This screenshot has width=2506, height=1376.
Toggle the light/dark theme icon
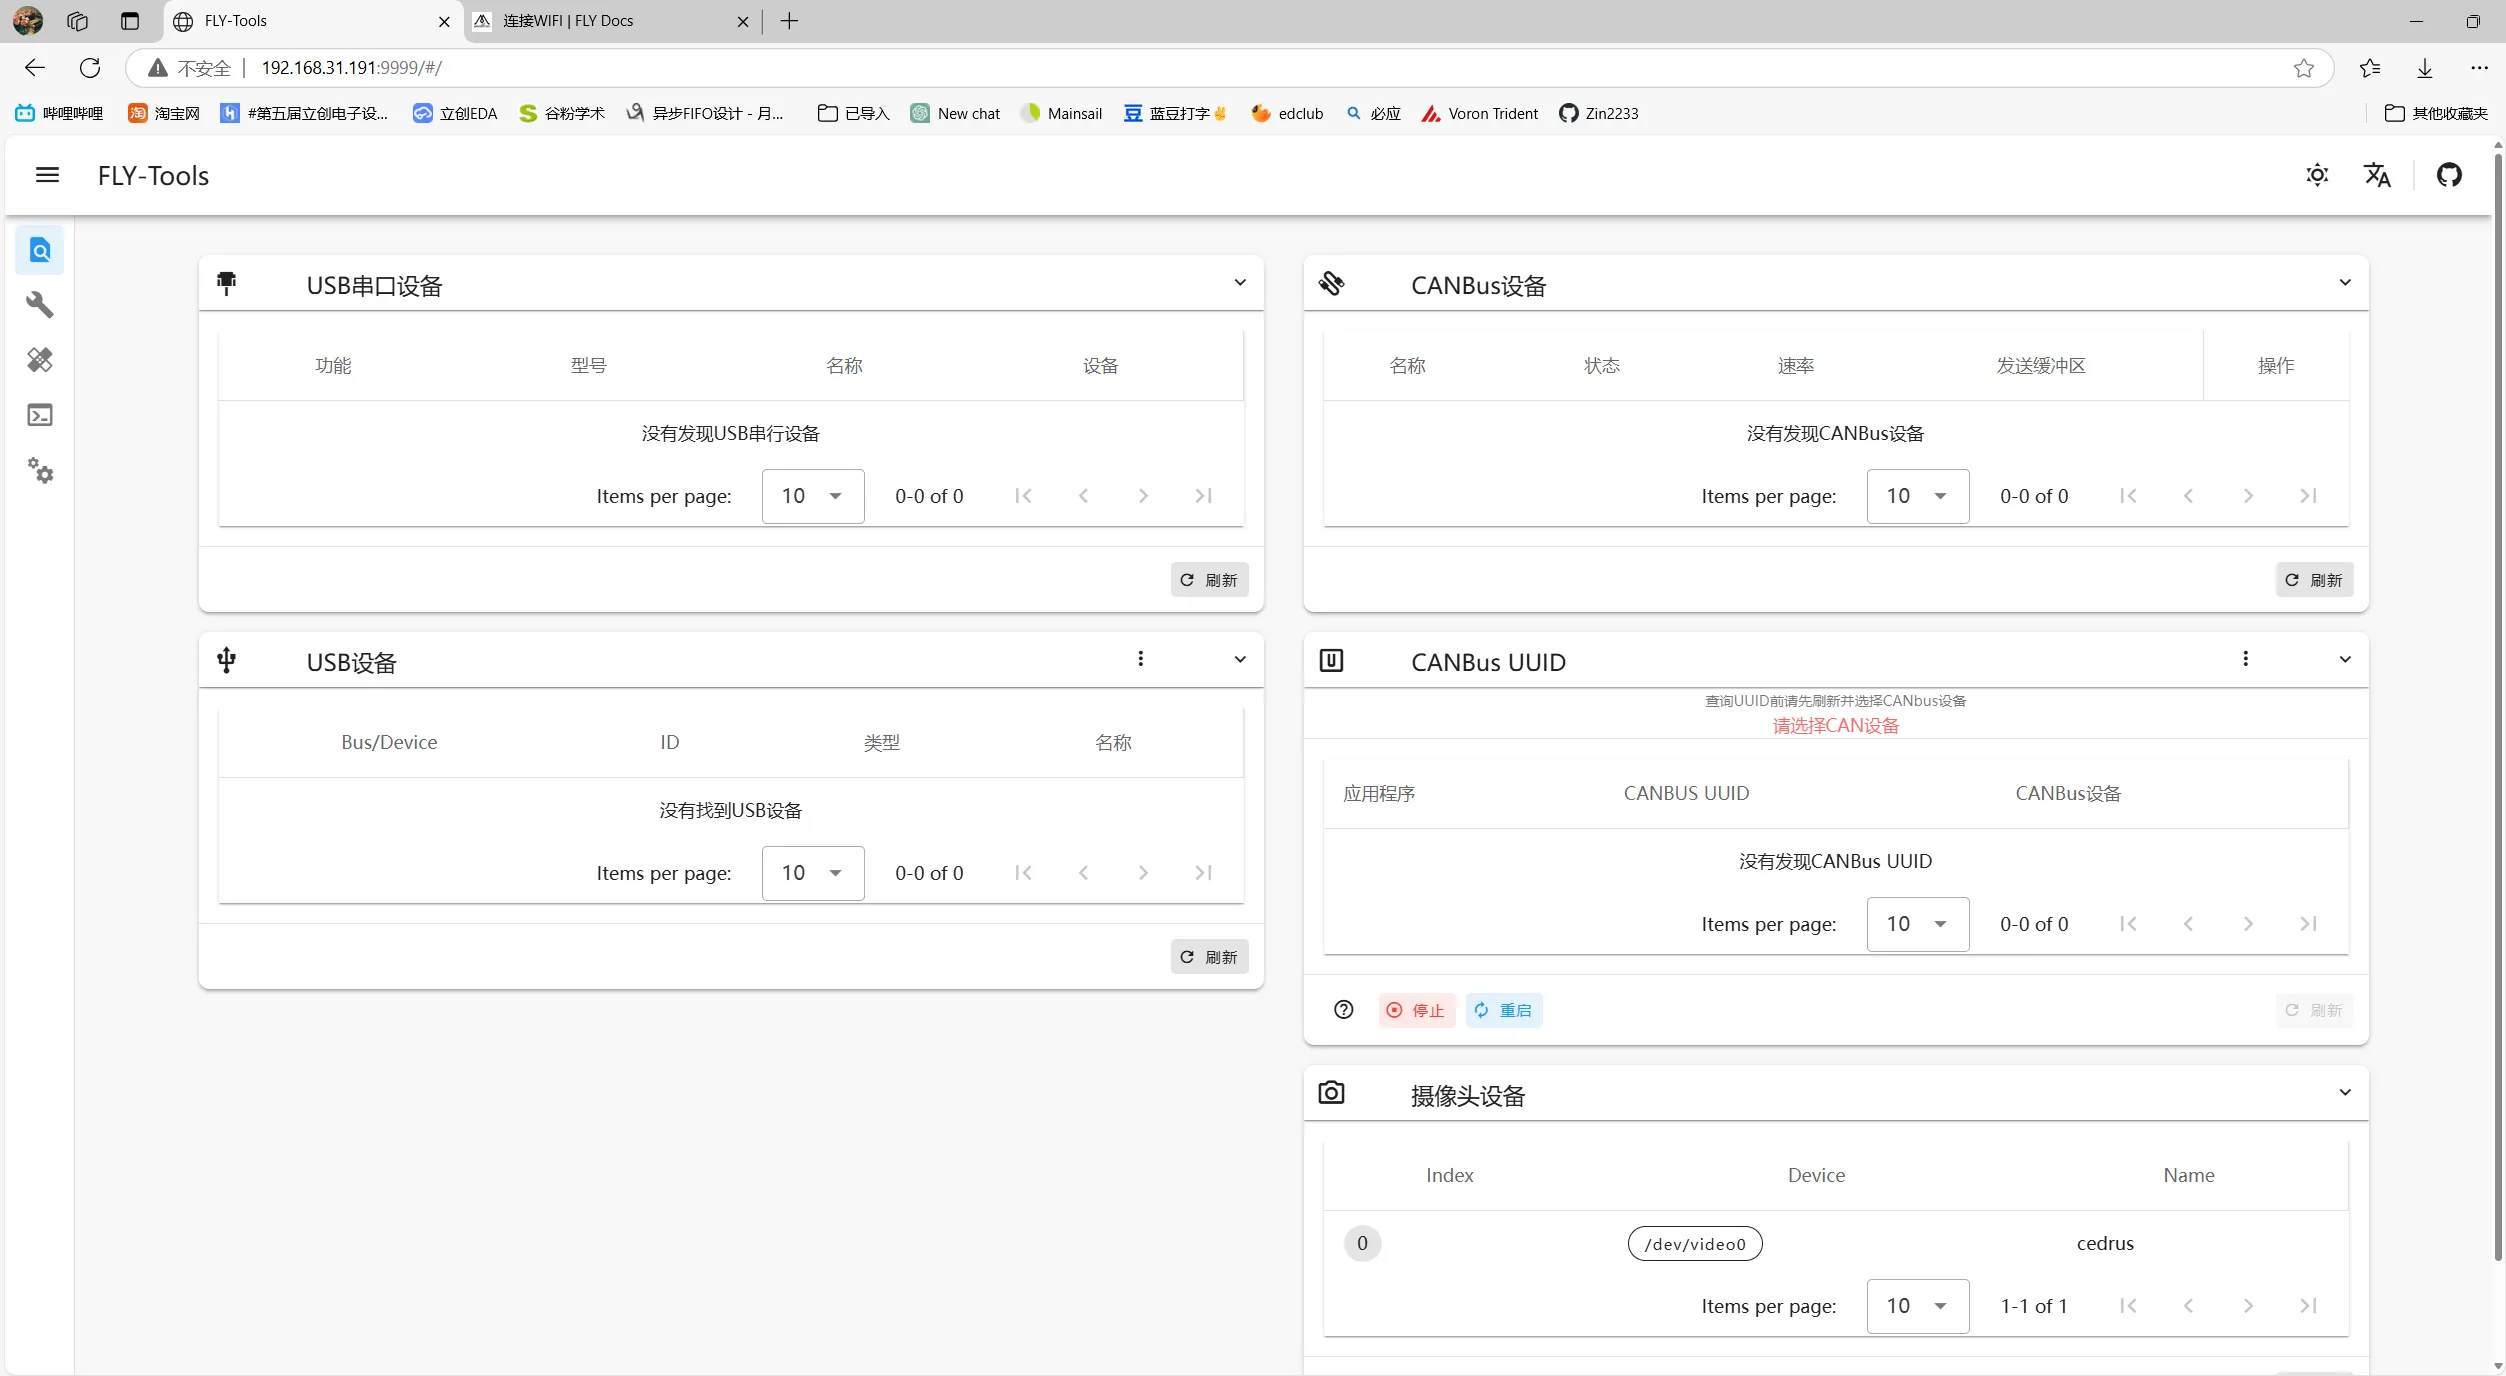point(2317,175)
